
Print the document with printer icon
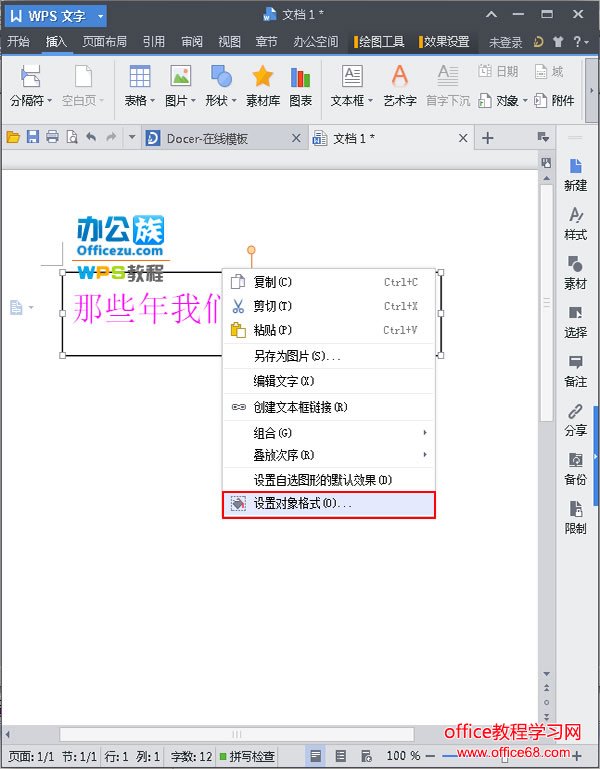point(52,137)
